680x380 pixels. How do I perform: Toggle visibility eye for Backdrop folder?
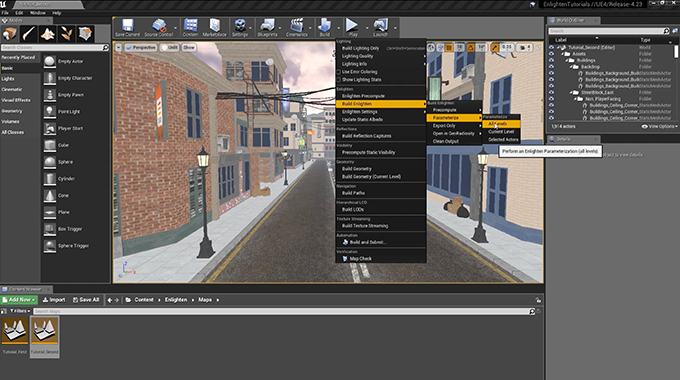pos(551,67)
